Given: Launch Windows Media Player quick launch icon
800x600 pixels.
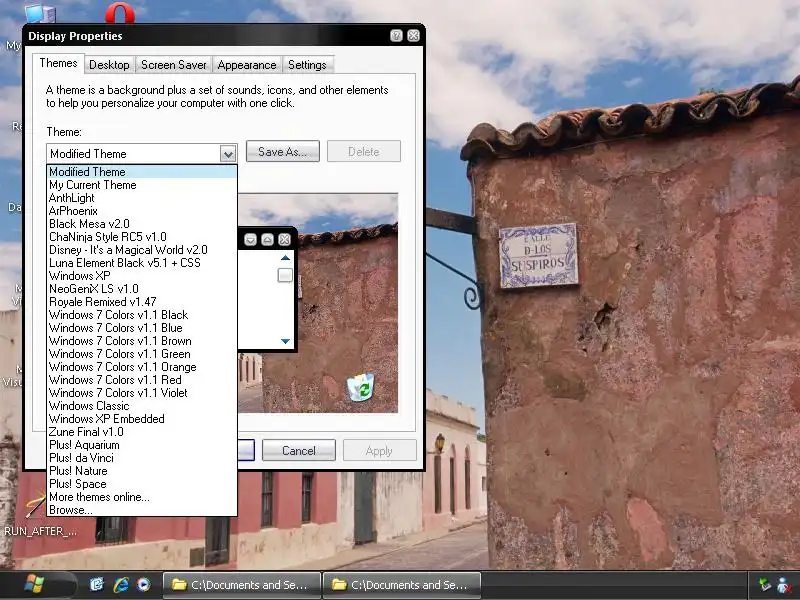Looking at the screenshot, I should 144,585.
